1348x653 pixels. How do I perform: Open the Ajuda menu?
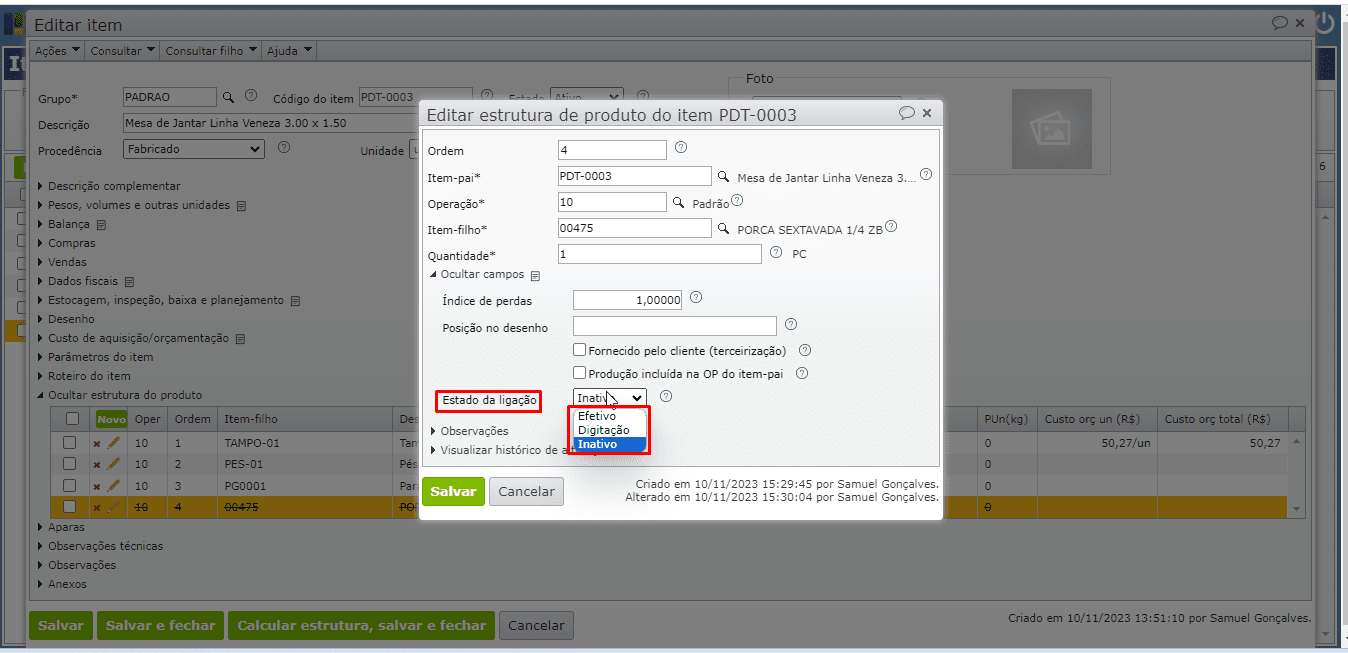[x=289, y=50]
